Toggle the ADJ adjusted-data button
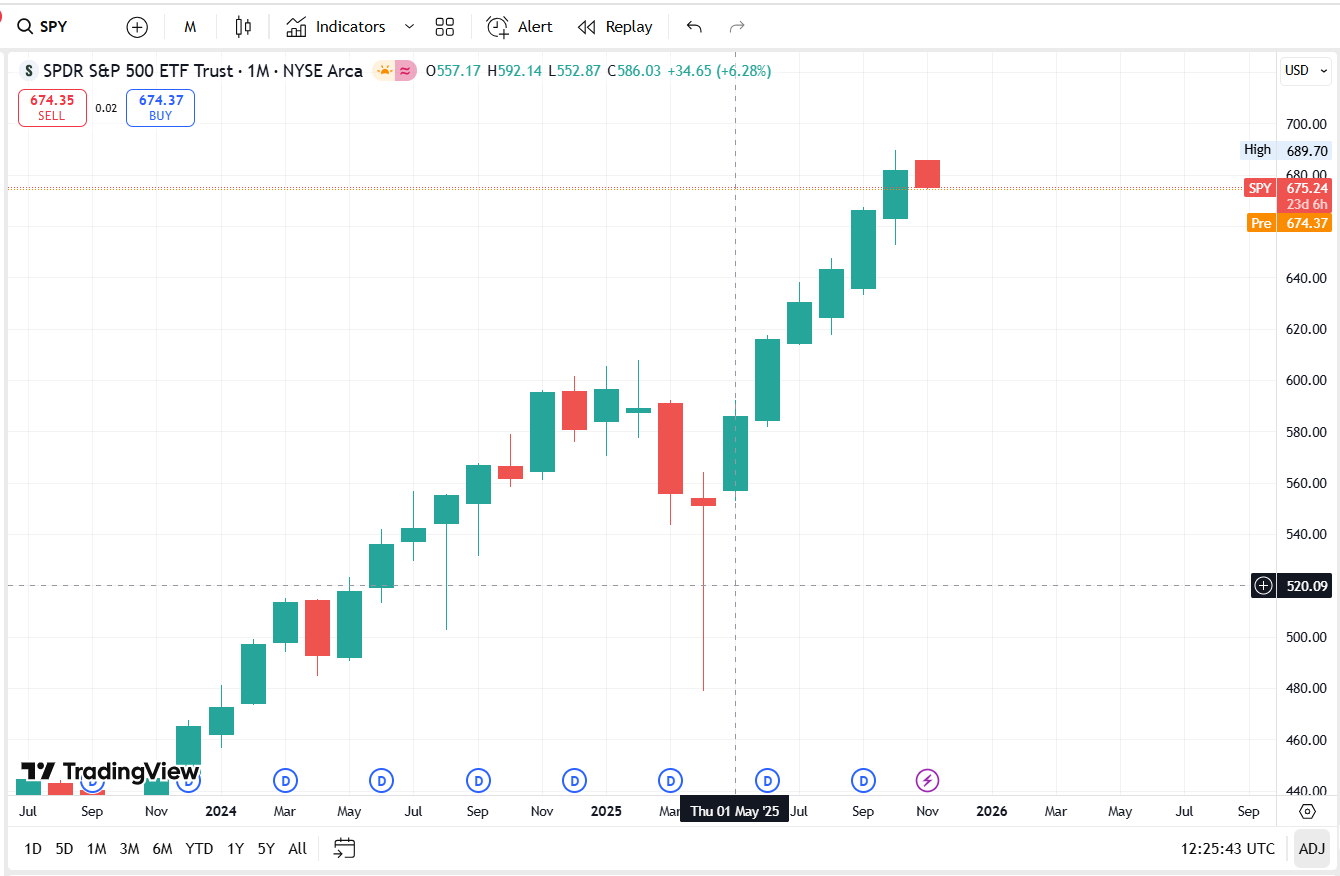This screenshot has width=1340, height=876. click(x=1312, y=849)
